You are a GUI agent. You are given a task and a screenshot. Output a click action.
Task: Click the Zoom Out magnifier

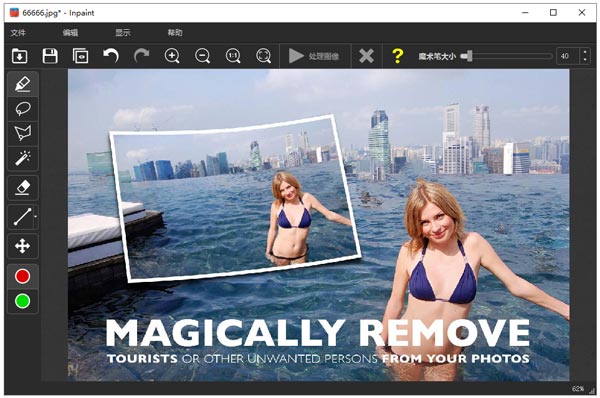click(202, 56)
